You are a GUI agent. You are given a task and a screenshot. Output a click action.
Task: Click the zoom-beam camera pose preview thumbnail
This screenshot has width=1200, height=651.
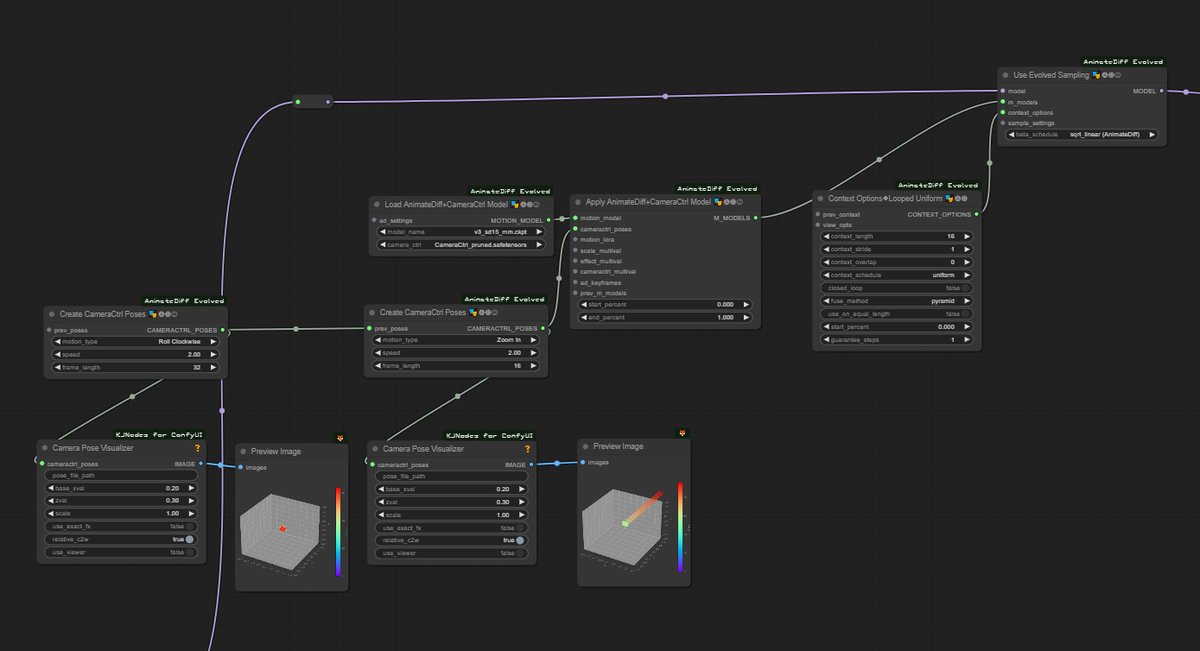click(635, 527)
